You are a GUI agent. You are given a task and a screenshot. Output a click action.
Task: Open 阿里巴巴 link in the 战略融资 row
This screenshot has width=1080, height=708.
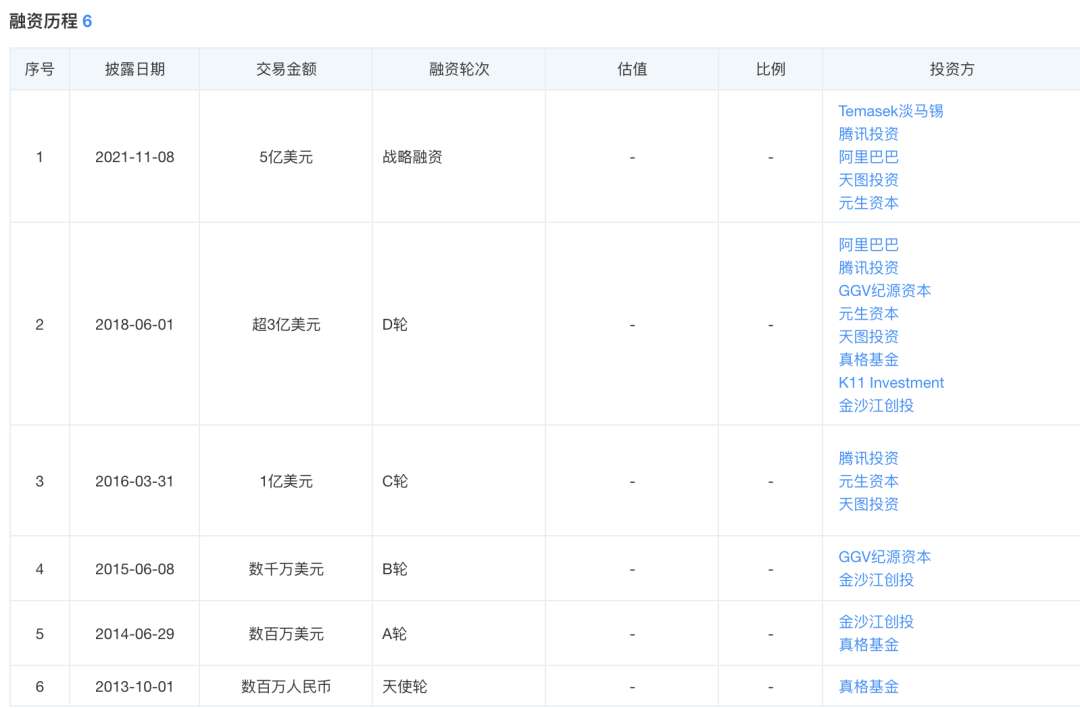tap(868, 157)
